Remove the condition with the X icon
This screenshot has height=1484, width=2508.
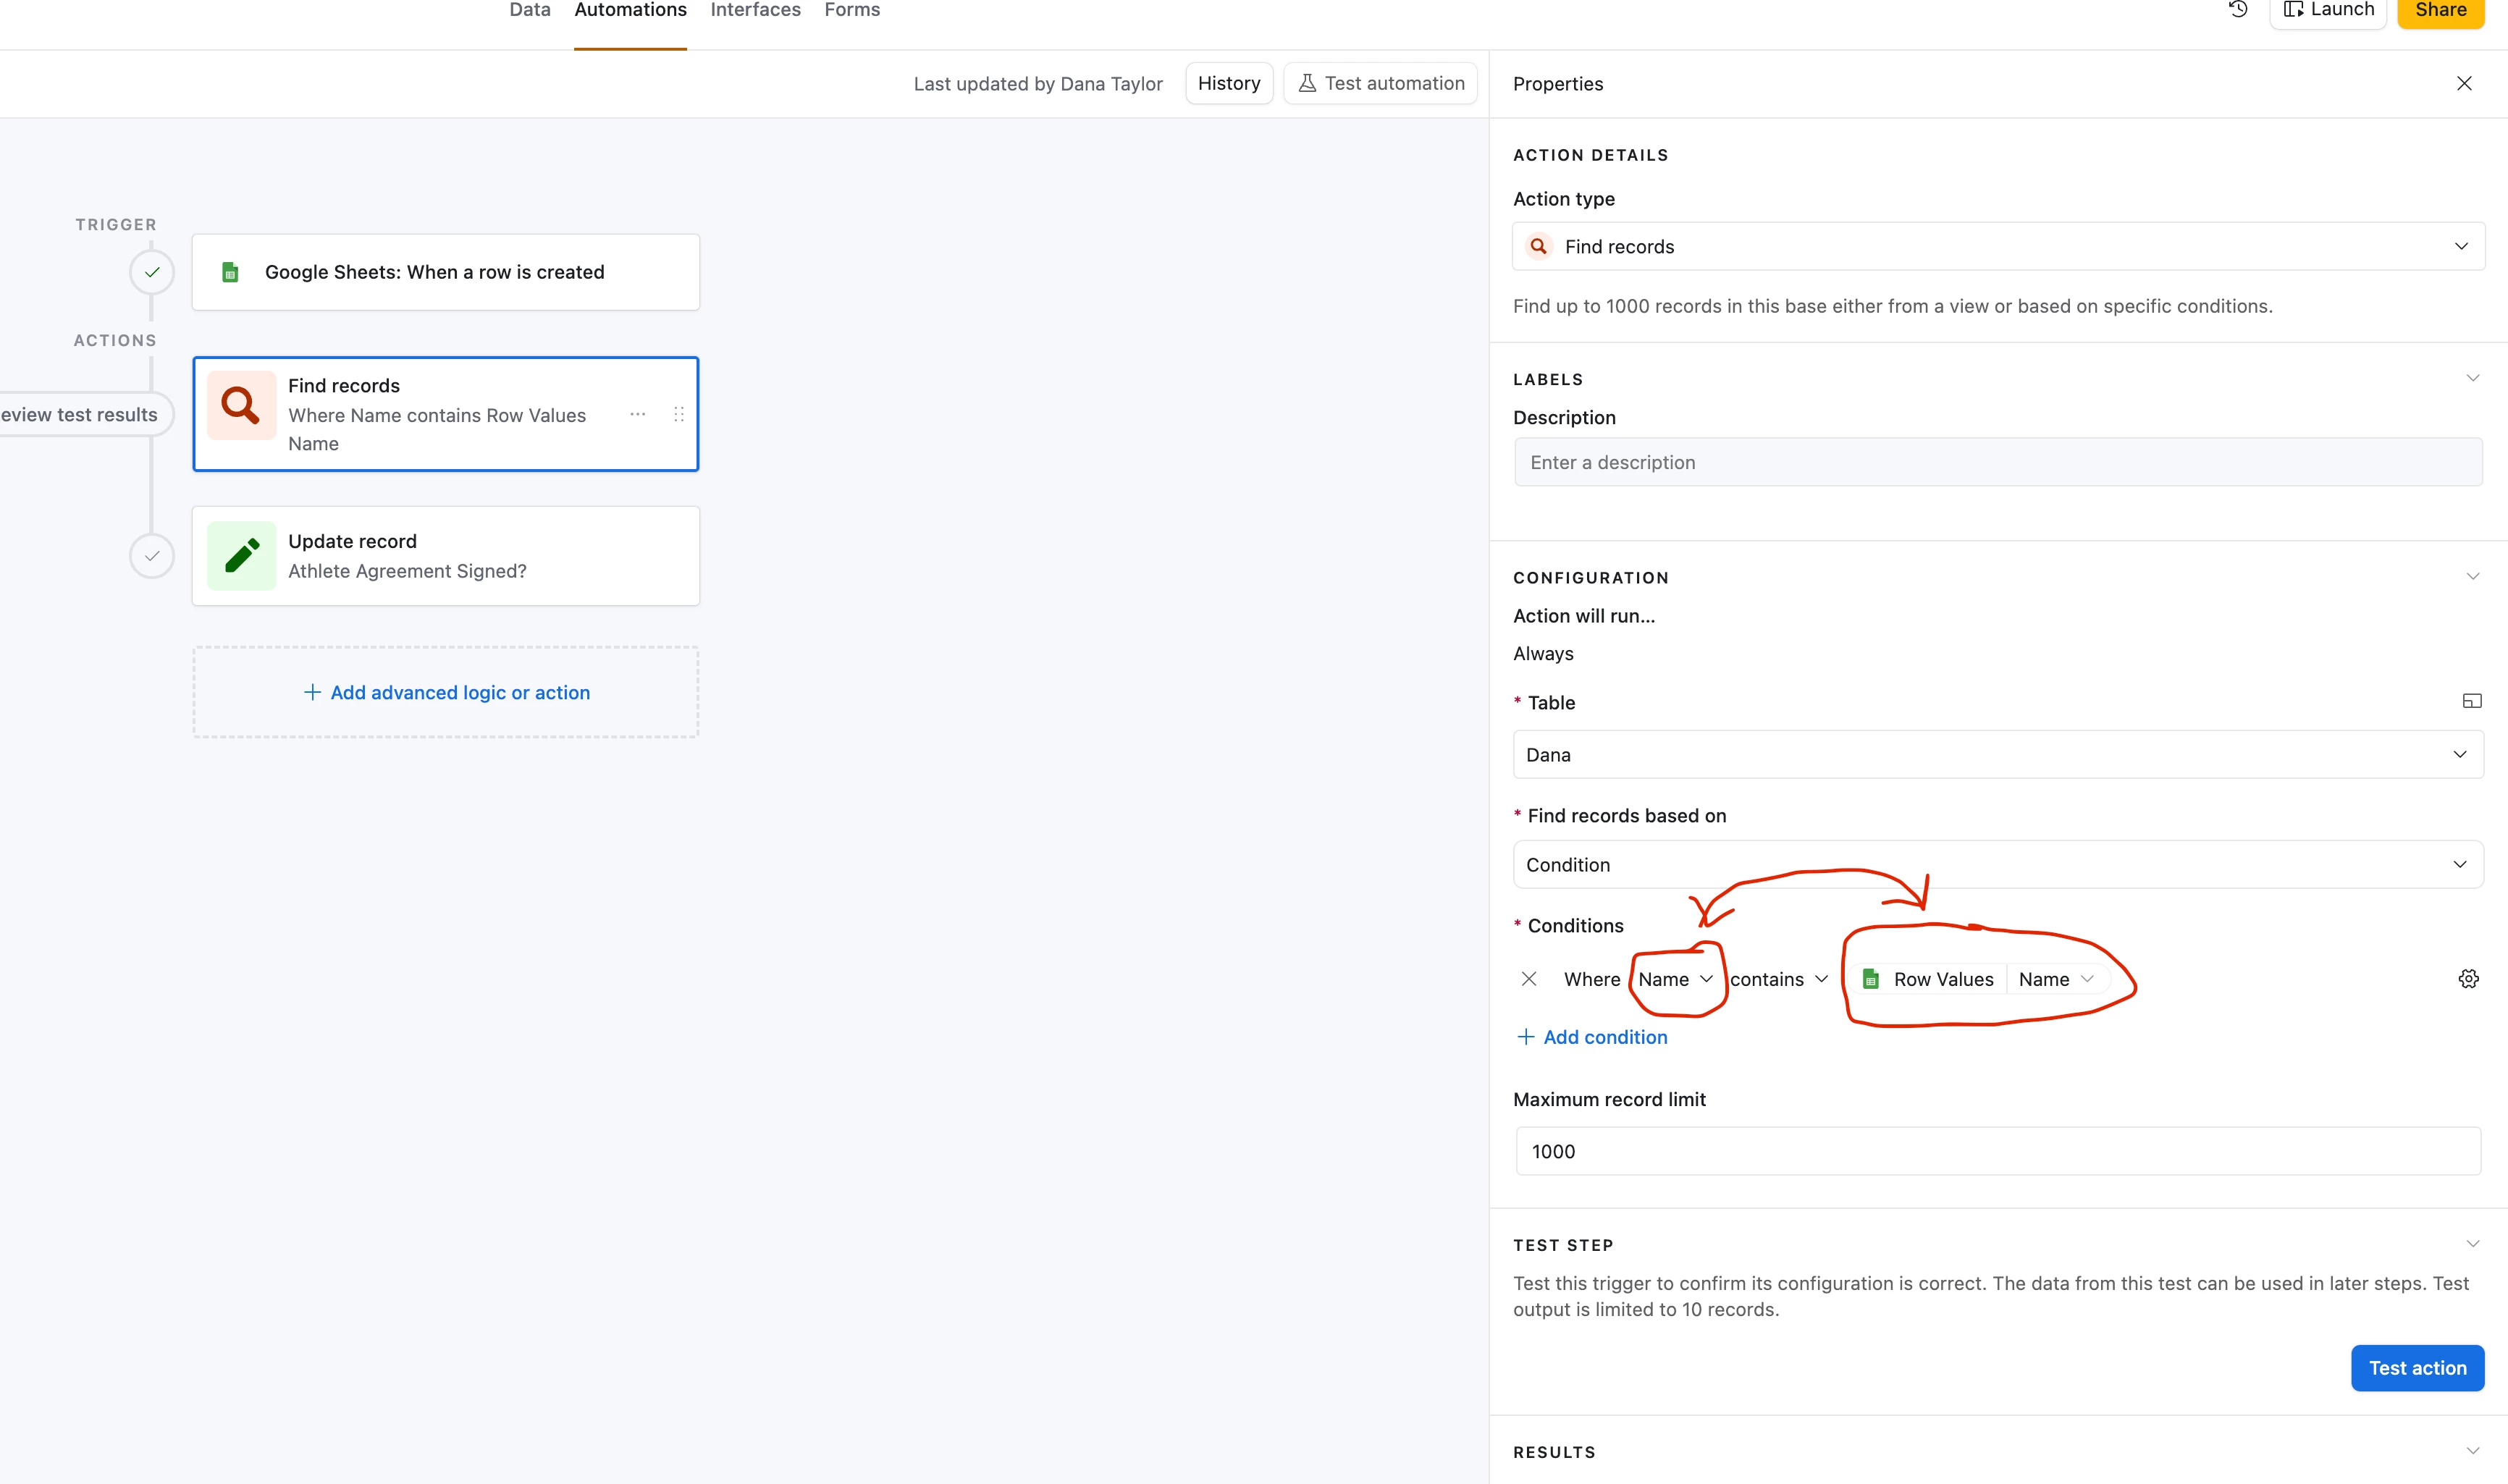1529,979
